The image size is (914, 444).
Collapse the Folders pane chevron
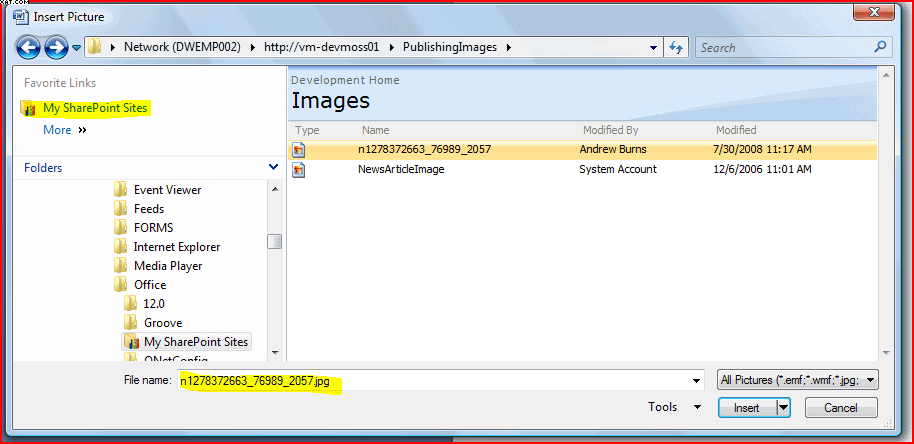click(x=274, y=168)
